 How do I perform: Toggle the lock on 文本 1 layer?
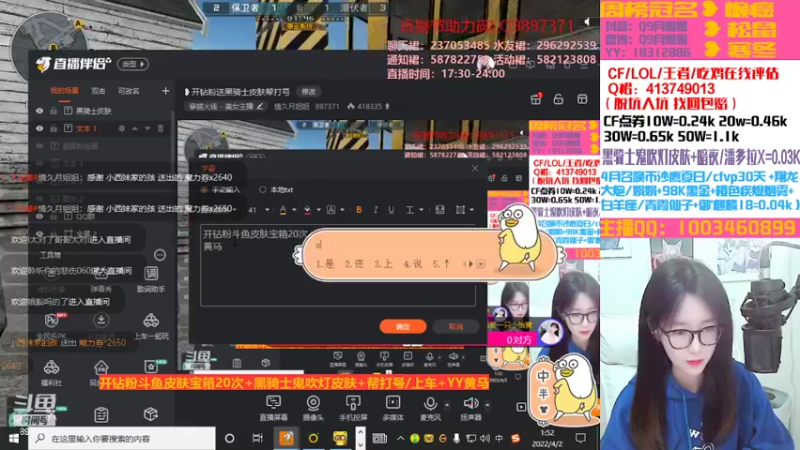tap(53, 129)
